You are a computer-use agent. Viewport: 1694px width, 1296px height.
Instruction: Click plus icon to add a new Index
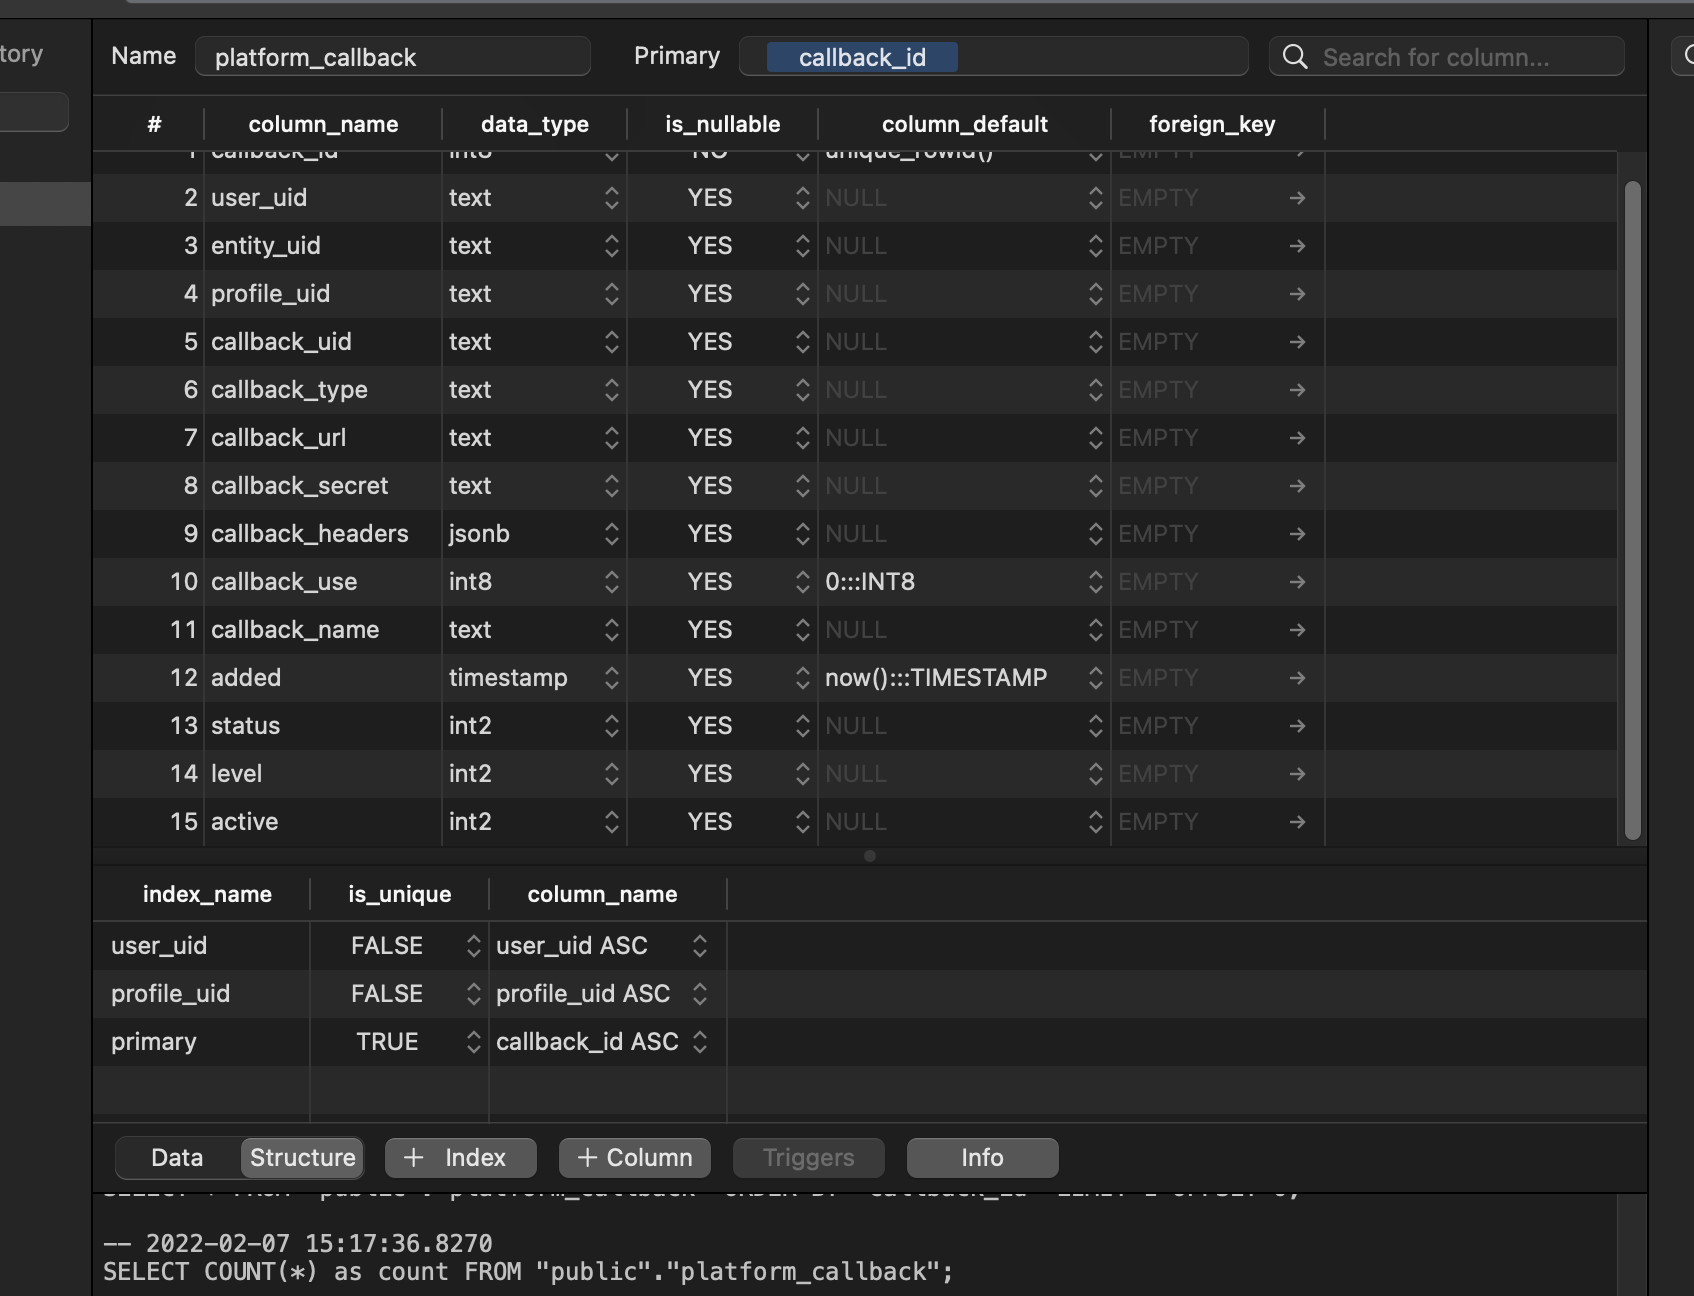coord(414,1157)
